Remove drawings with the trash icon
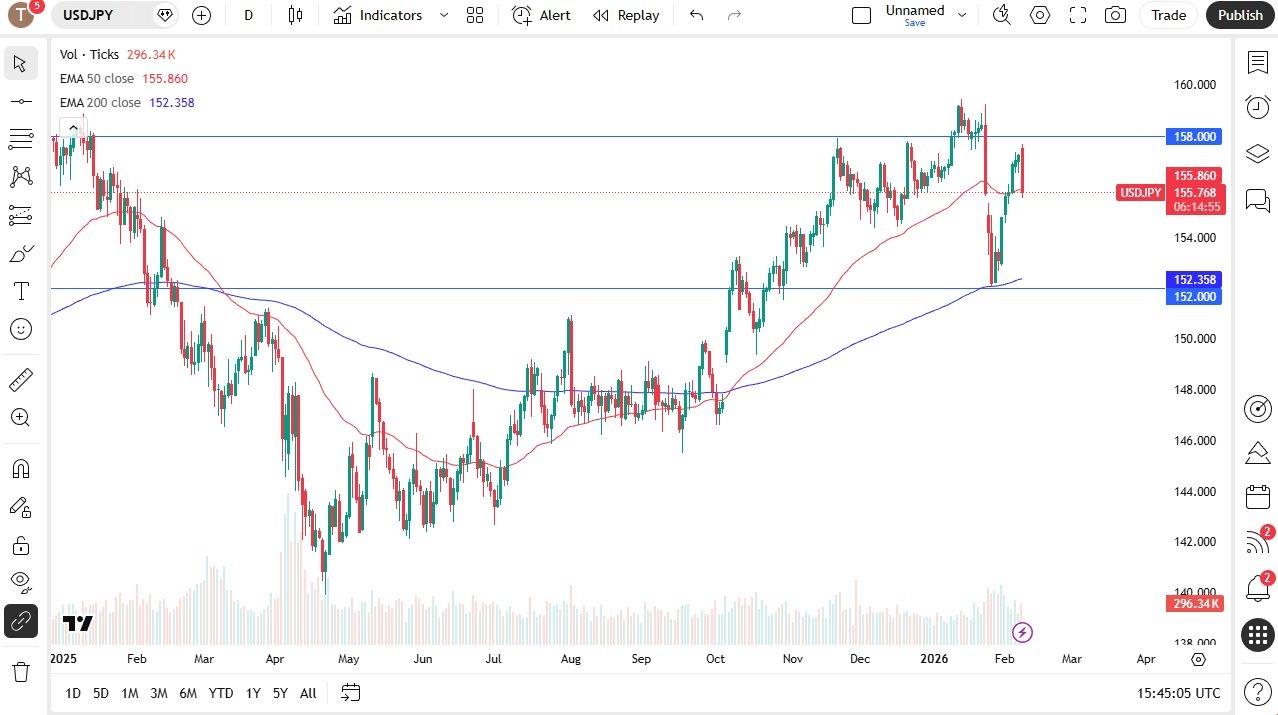 click(20, 671)
